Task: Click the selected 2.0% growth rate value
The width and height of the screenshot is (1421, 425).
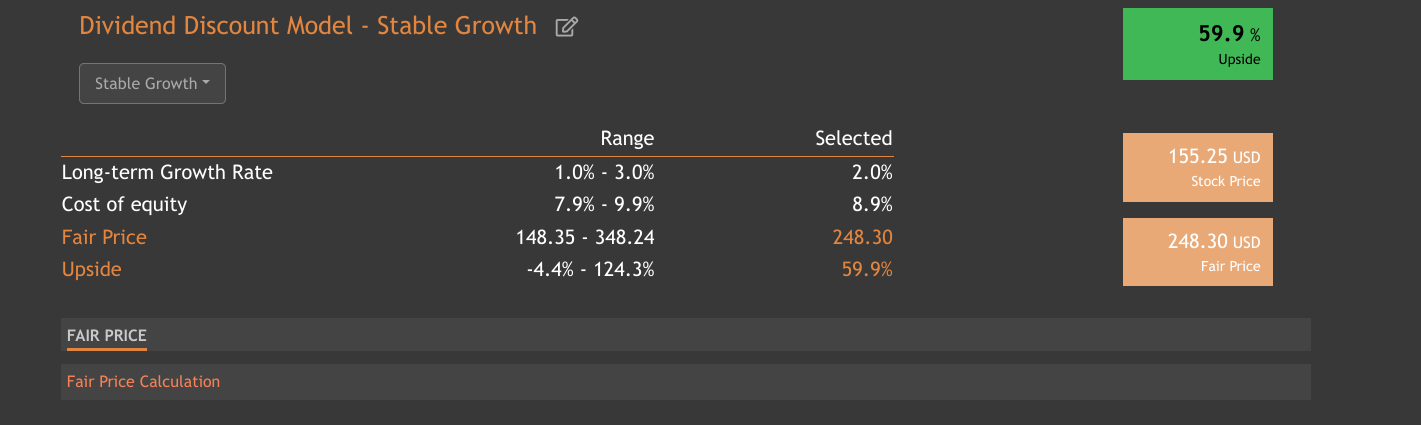Action: 872,172
